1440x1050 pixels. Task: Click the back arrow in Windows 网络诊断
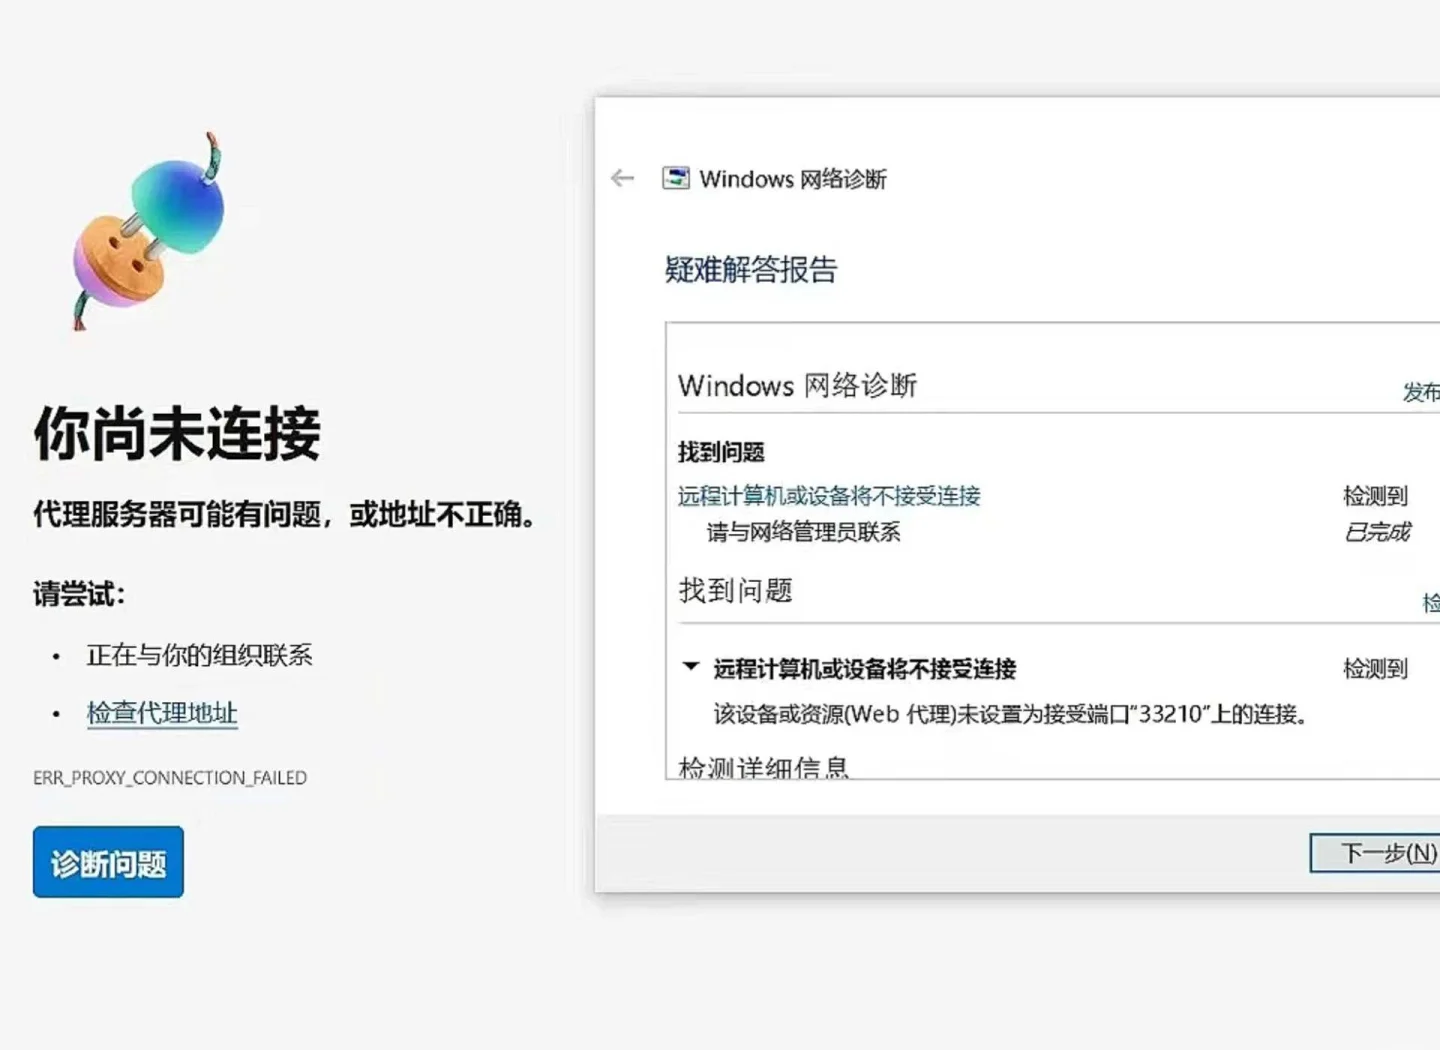point(622,178)
